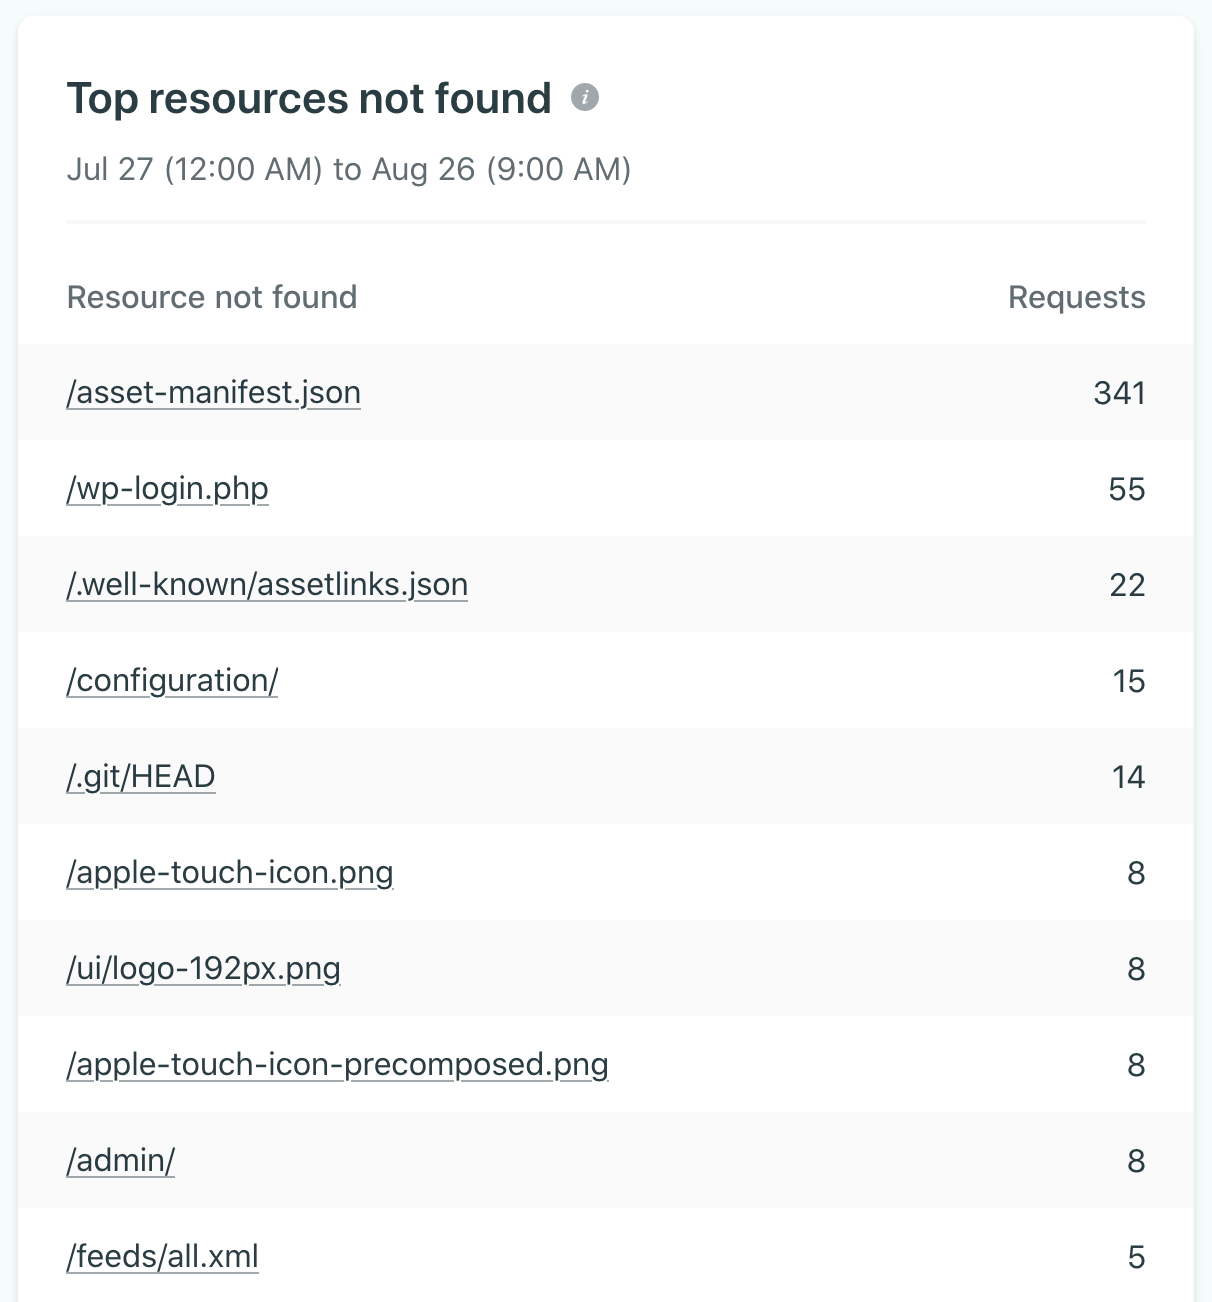
Task: Click the /.well-known/assetlinks.json link
Action: [x=267, y=585]
